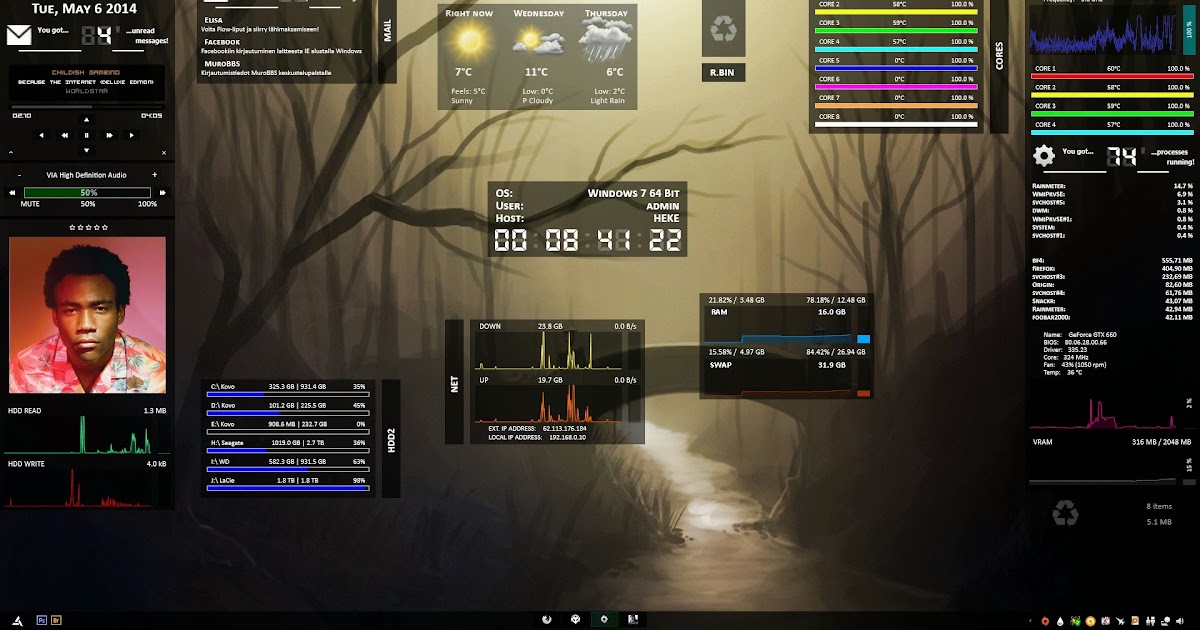Screen dimensions: 1200x630
Task: Click the E:\ Kovo drive row
Action: pyautogui.click(x=288, y=426)
